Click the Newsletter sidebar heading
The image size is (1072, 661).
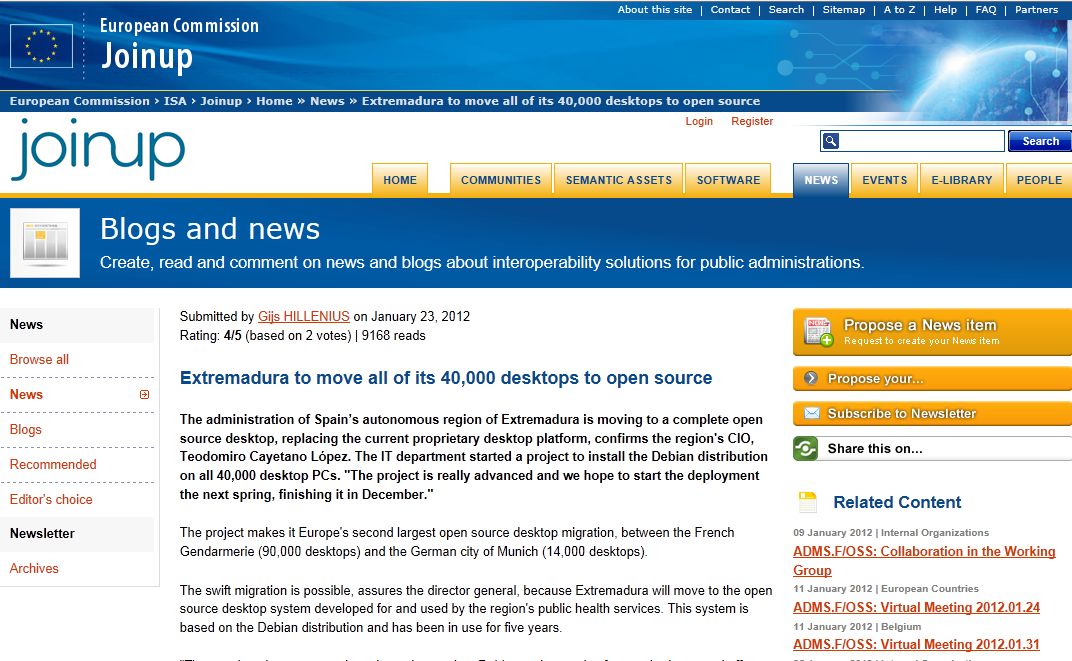tap(42, 533)
